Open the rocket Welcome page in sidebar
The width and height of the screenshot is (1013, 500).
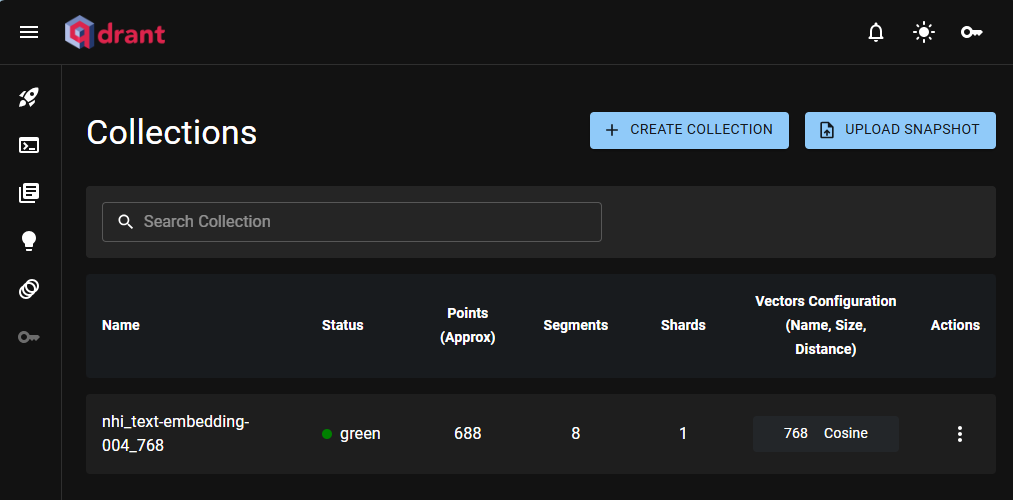[29, 98]
